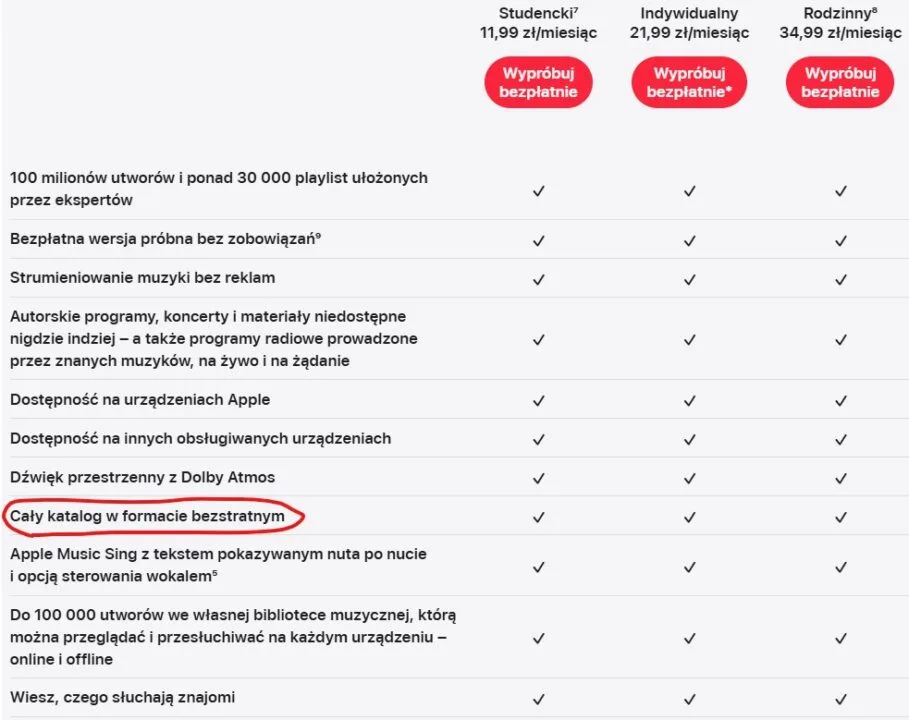Click the Strumieniowanie muzyki bez reklam text

142,277
